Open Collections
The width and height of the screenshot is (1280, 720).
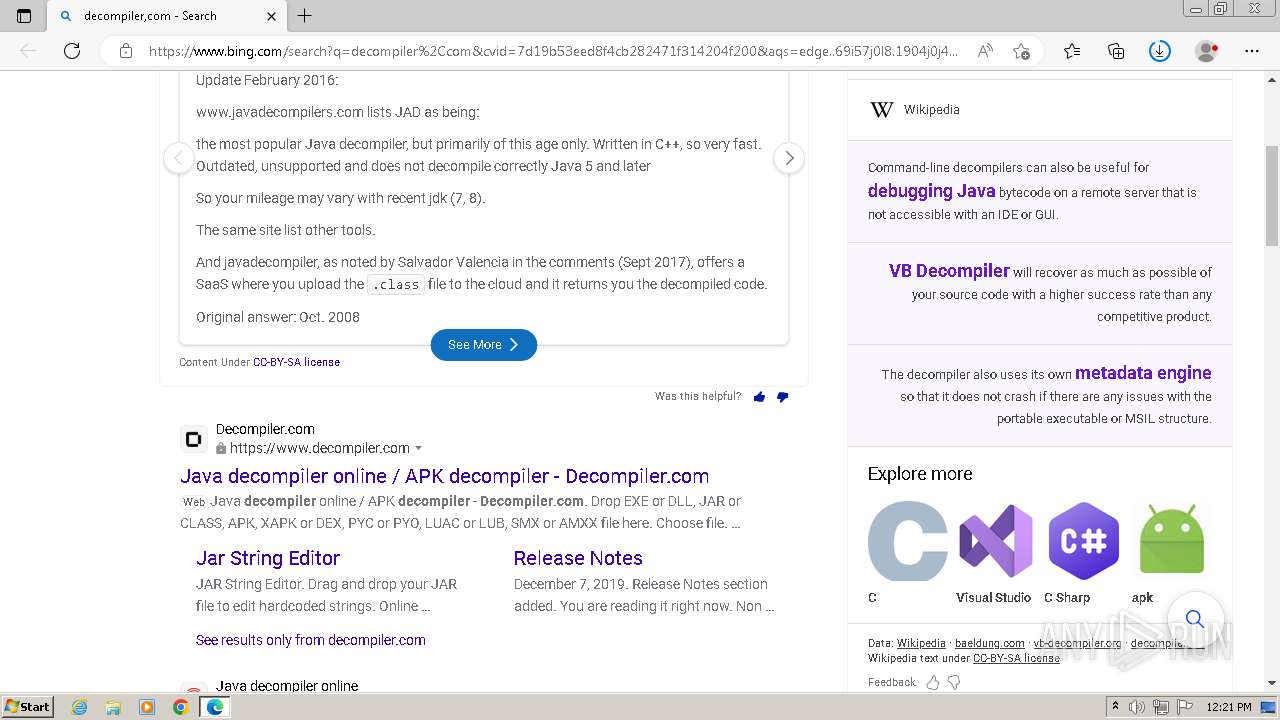point(1116,51)
